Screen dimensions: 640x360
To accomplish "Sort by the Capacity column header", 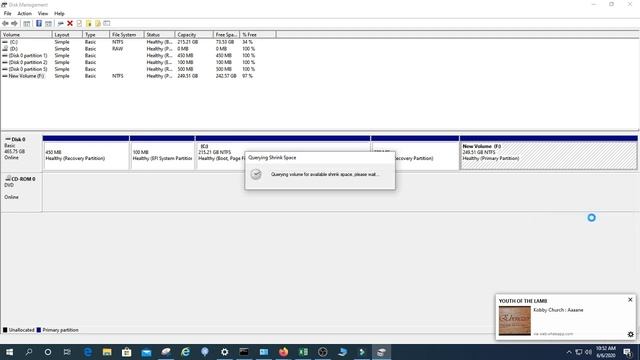I will click(x=194, y=35).
